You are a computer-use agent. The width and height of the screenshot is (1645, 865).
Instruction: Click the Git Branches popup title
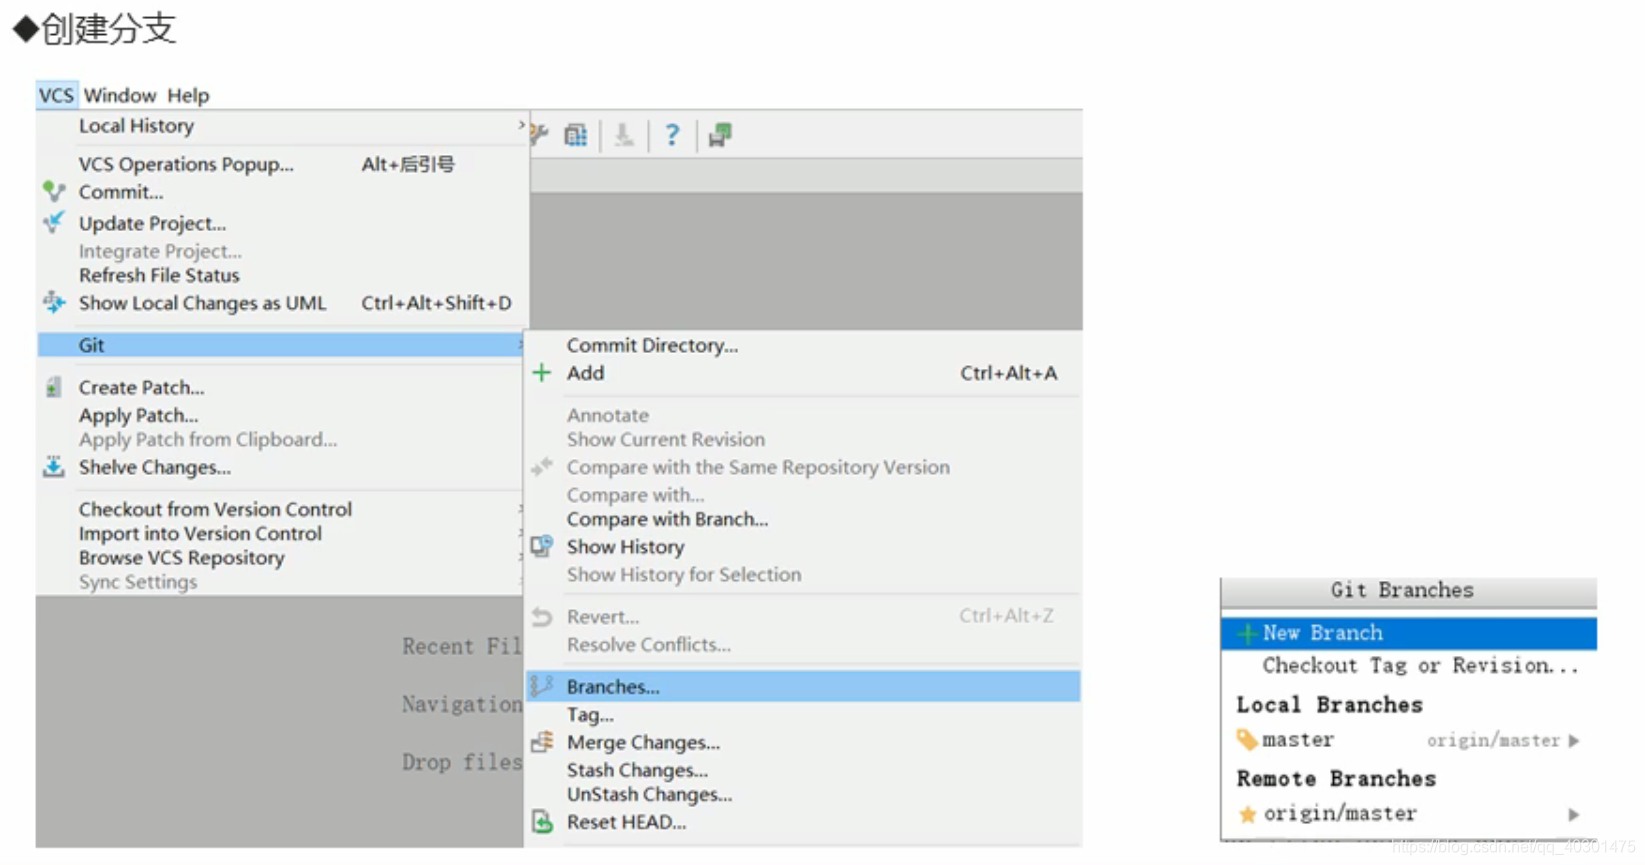click(x=1402, y=590)
